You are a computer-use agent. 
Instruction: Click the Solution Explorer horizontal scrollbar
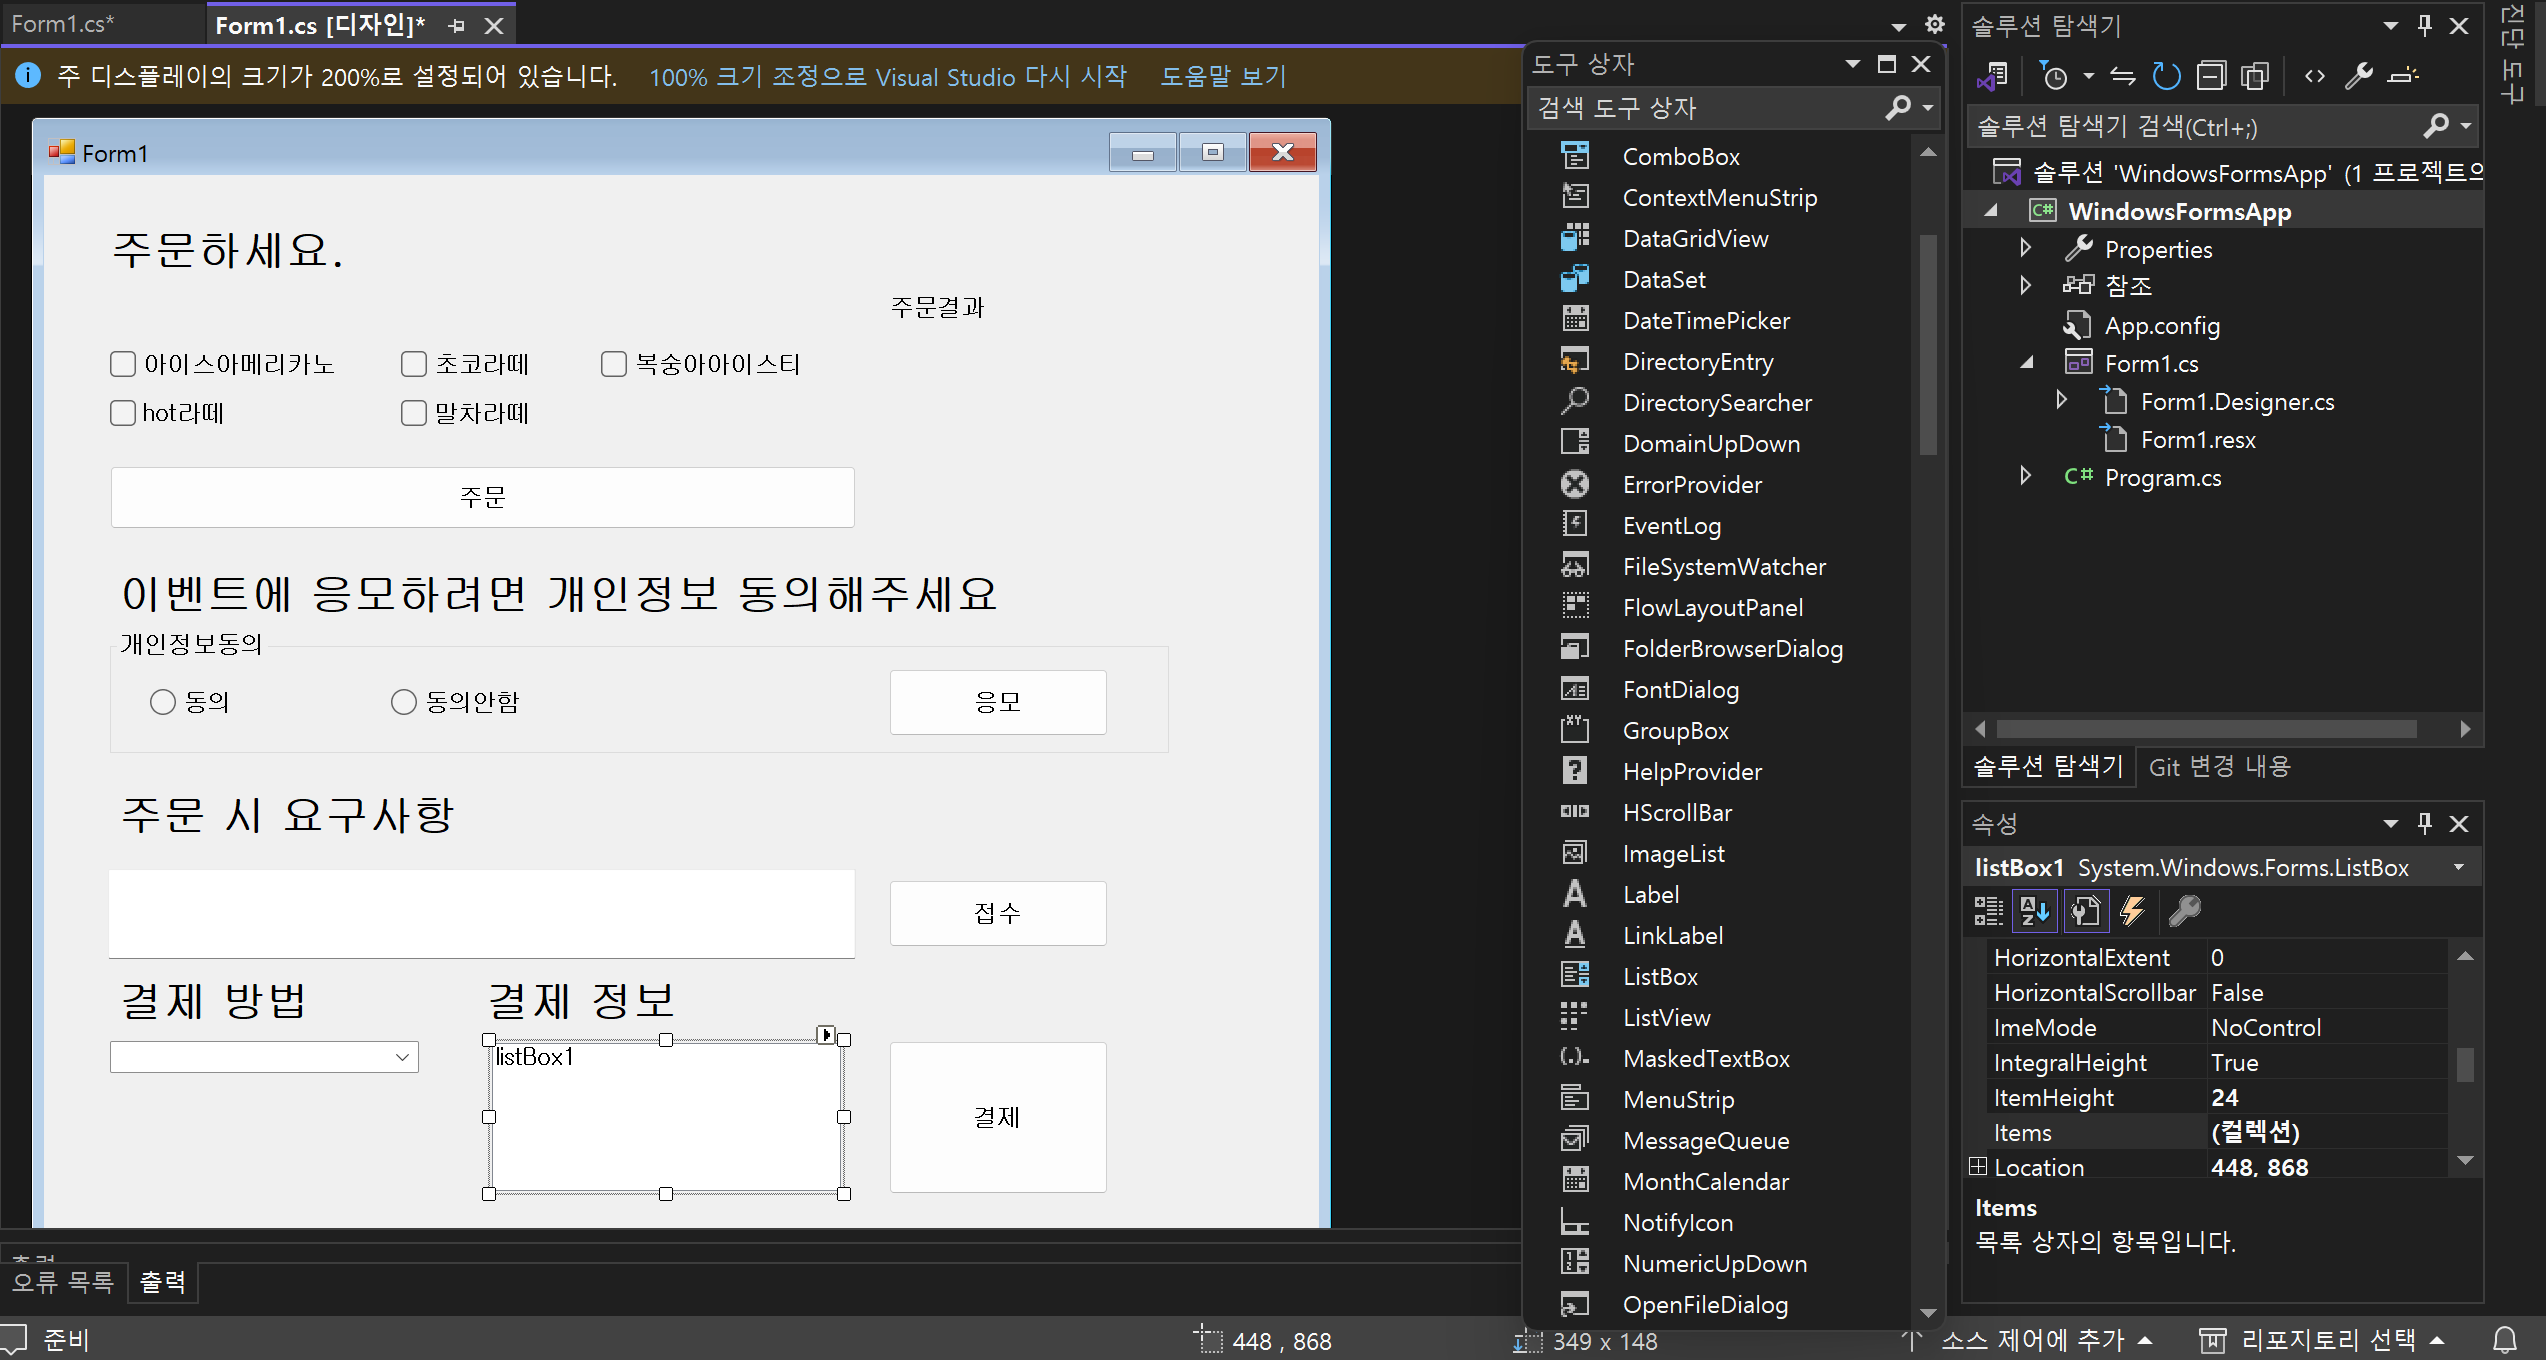(x=2206, y=729)
